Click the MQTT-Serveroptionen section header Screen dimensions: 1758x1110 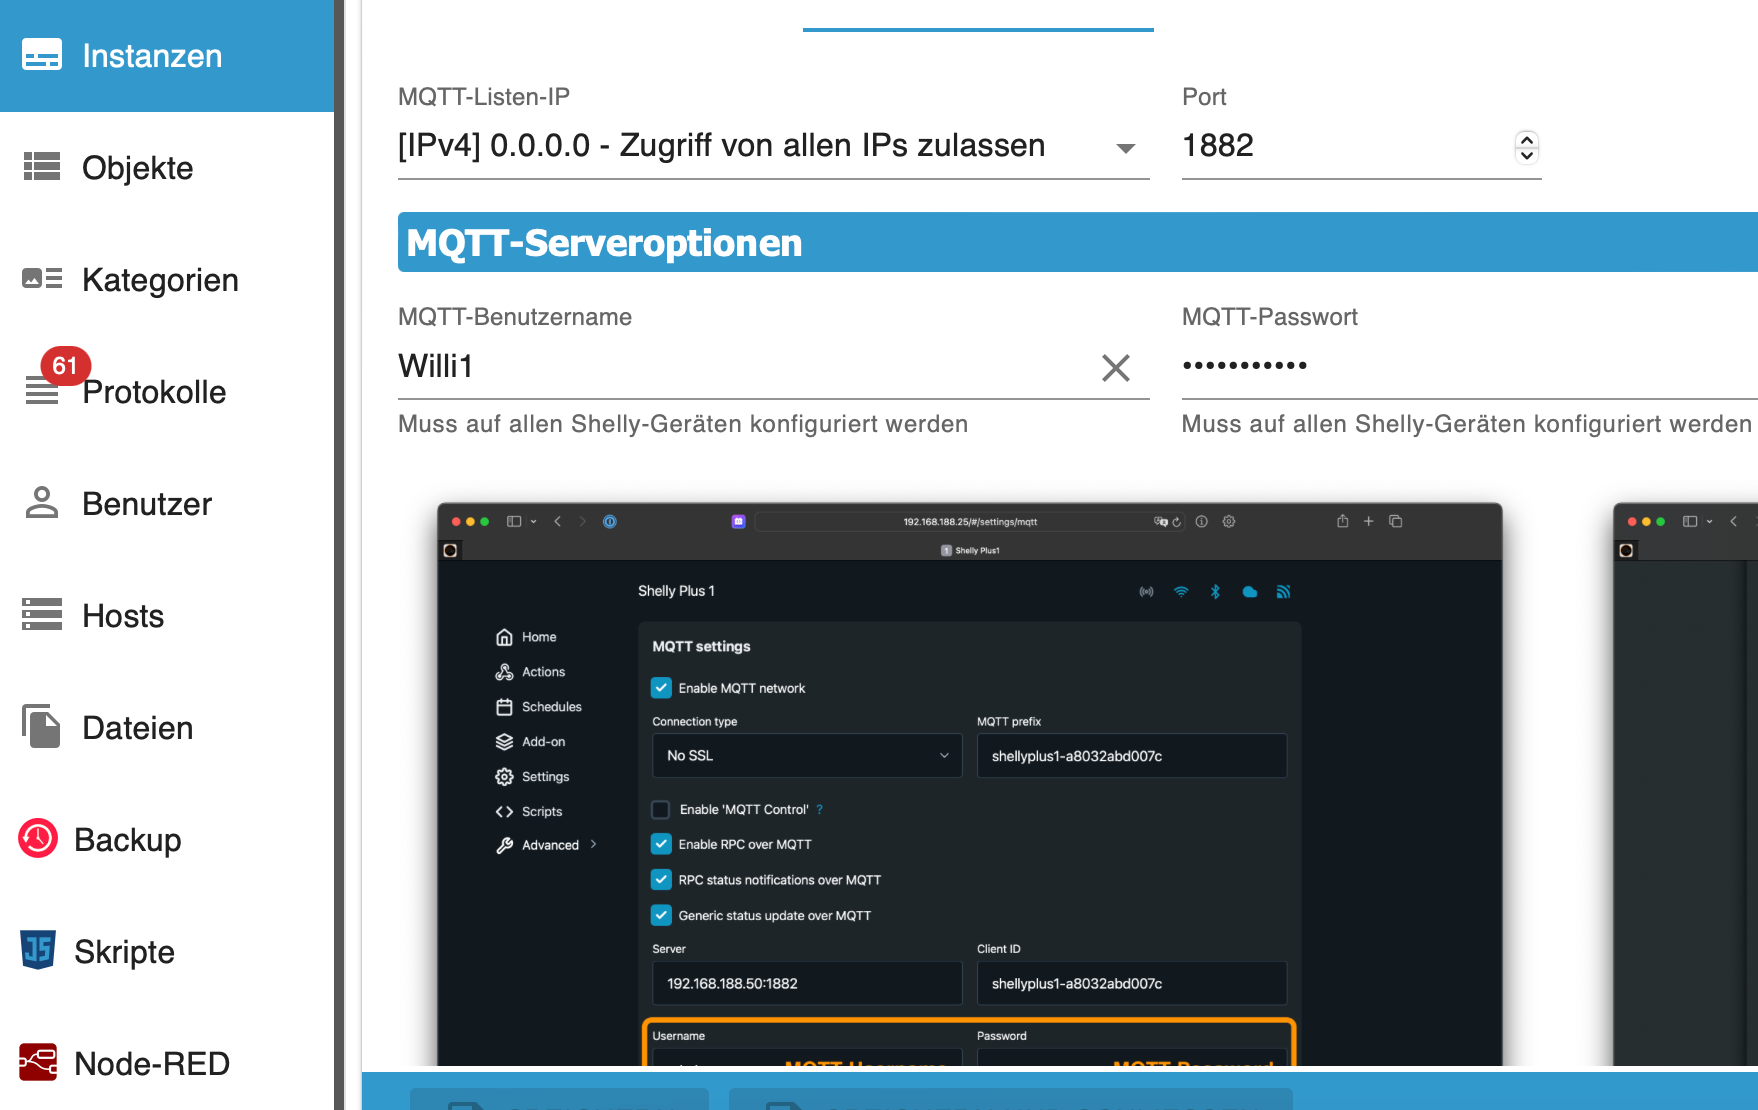pos(1077,242)
